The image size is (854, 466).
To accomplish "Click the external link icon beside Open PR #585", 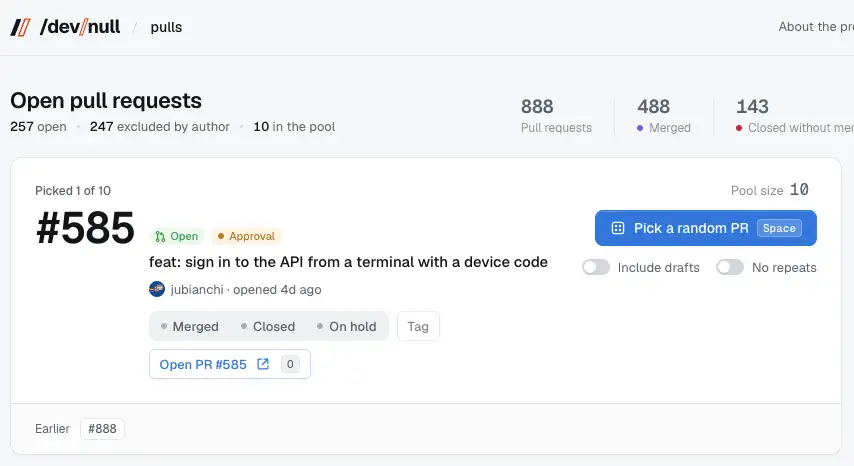I will click(263, 364).
